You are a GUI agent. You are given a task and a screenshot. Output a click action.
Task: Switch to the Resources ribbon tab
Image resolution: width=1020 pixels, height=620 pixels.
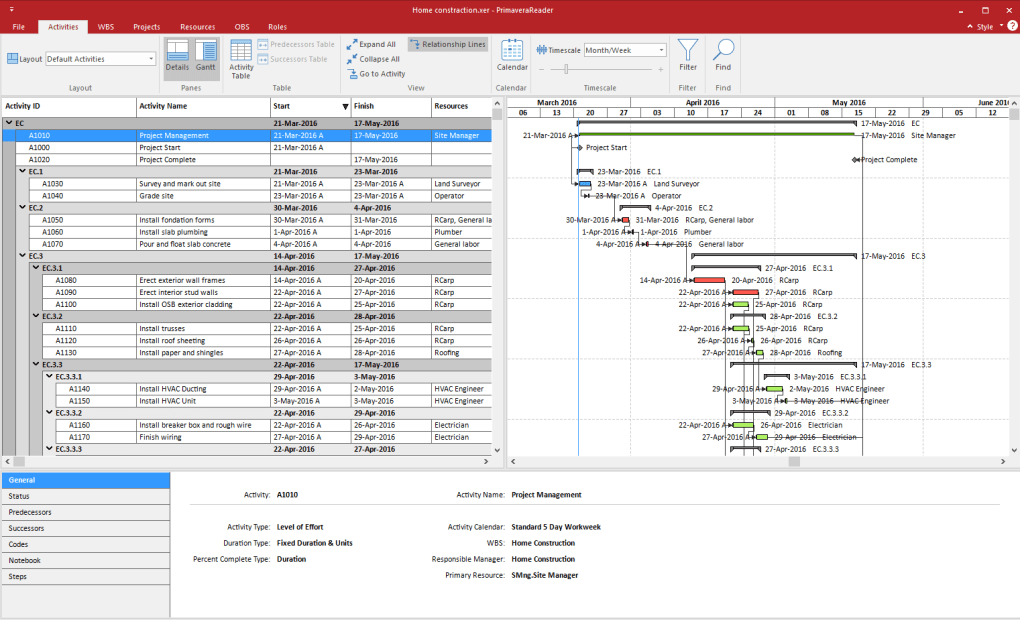pos(197,27)
